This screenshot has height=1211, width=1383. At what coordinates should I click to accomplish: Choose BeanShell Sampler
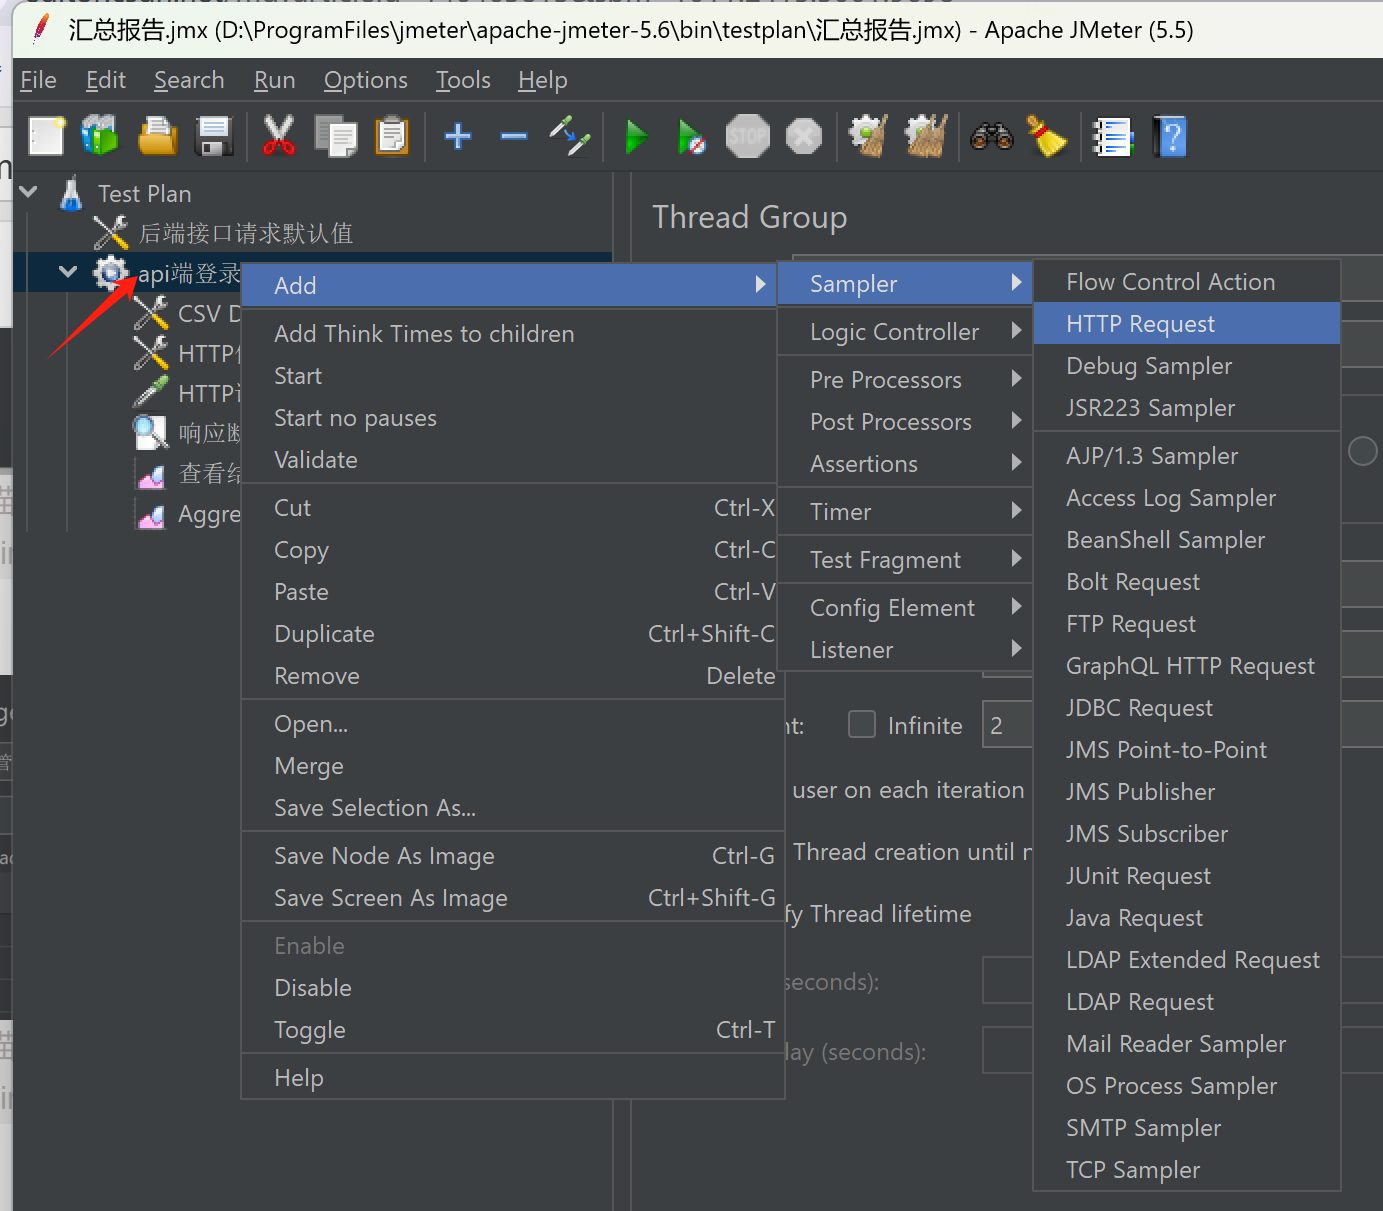click(1187, 540)
